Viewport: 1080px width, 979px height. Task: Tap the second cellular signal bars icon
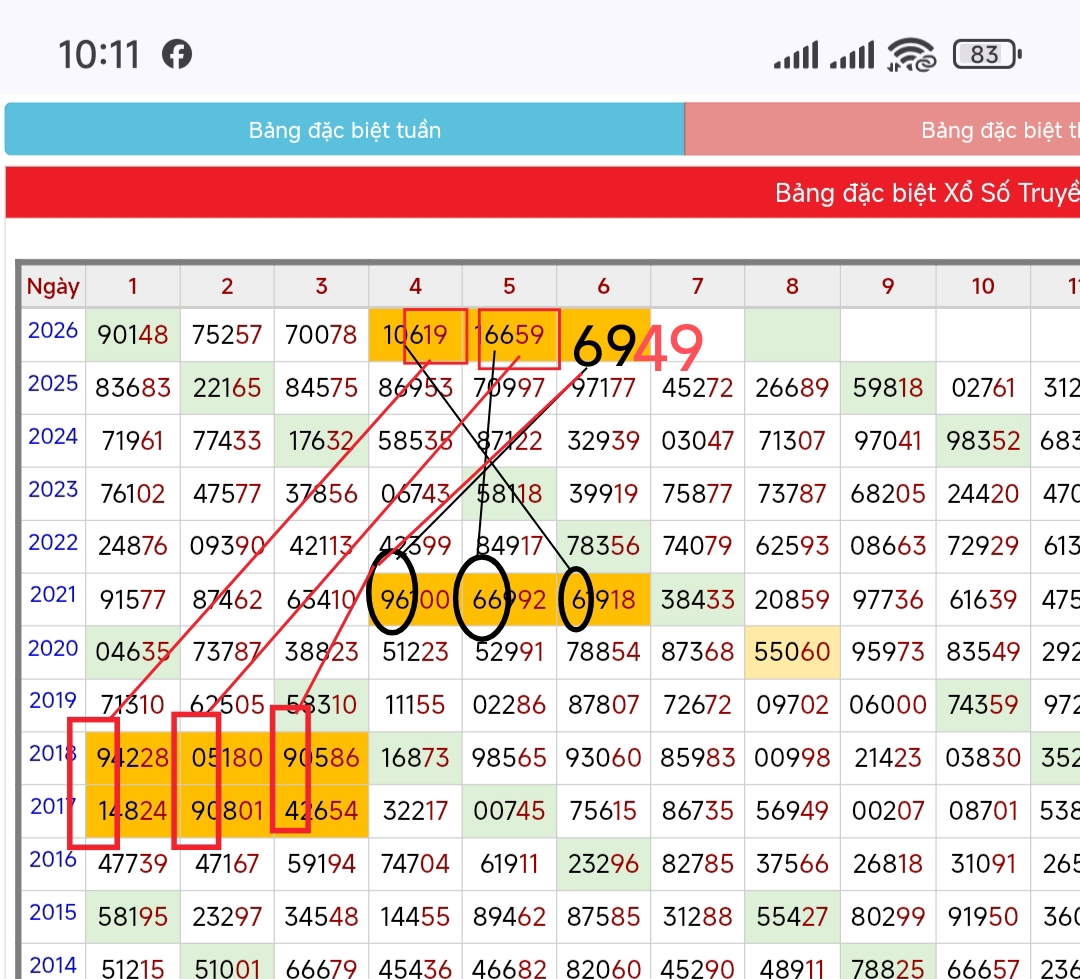pyautogui.click(x=852, y=55)
